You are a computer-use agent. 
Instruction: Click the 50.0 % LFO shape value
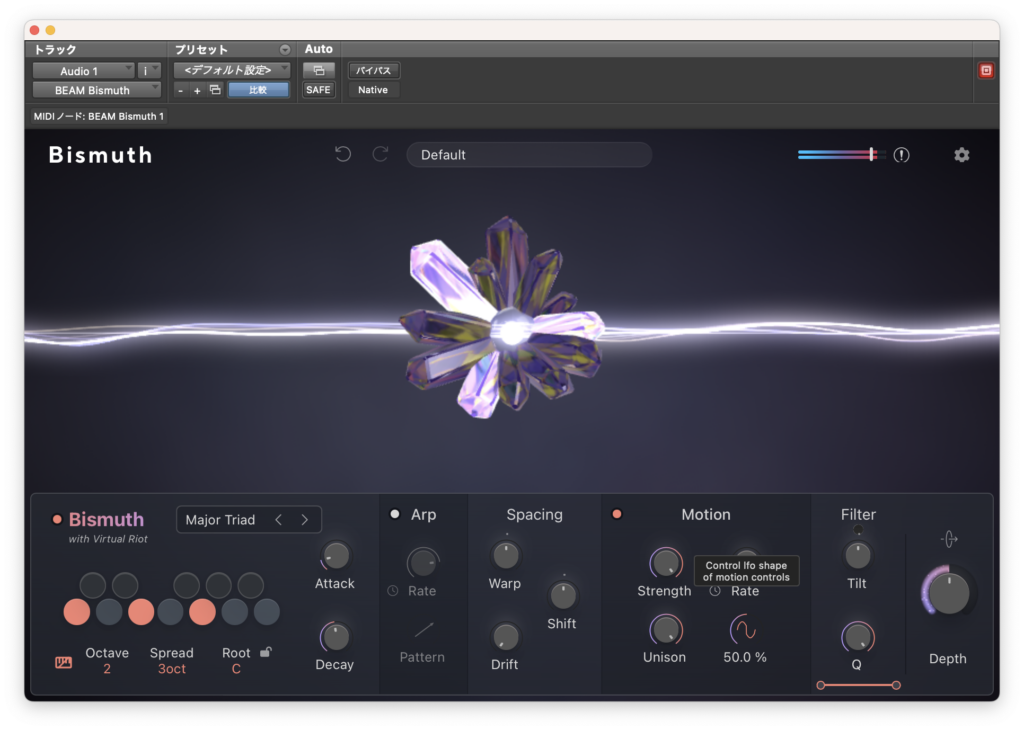click(744, 657)
